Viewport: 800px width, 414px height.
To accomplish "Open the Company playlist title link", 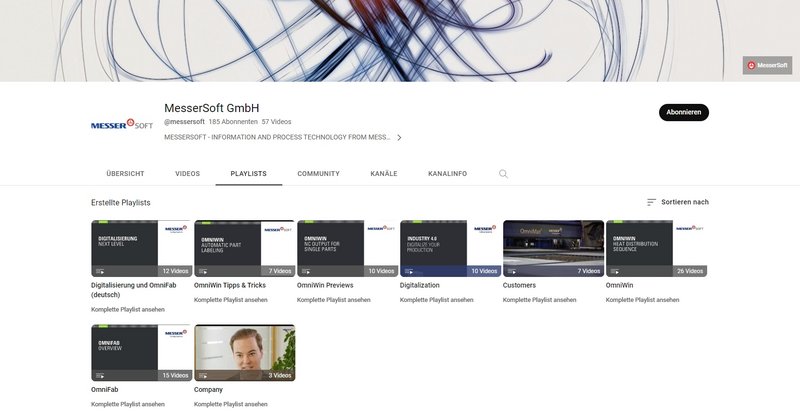I will [x=208, y=389].
